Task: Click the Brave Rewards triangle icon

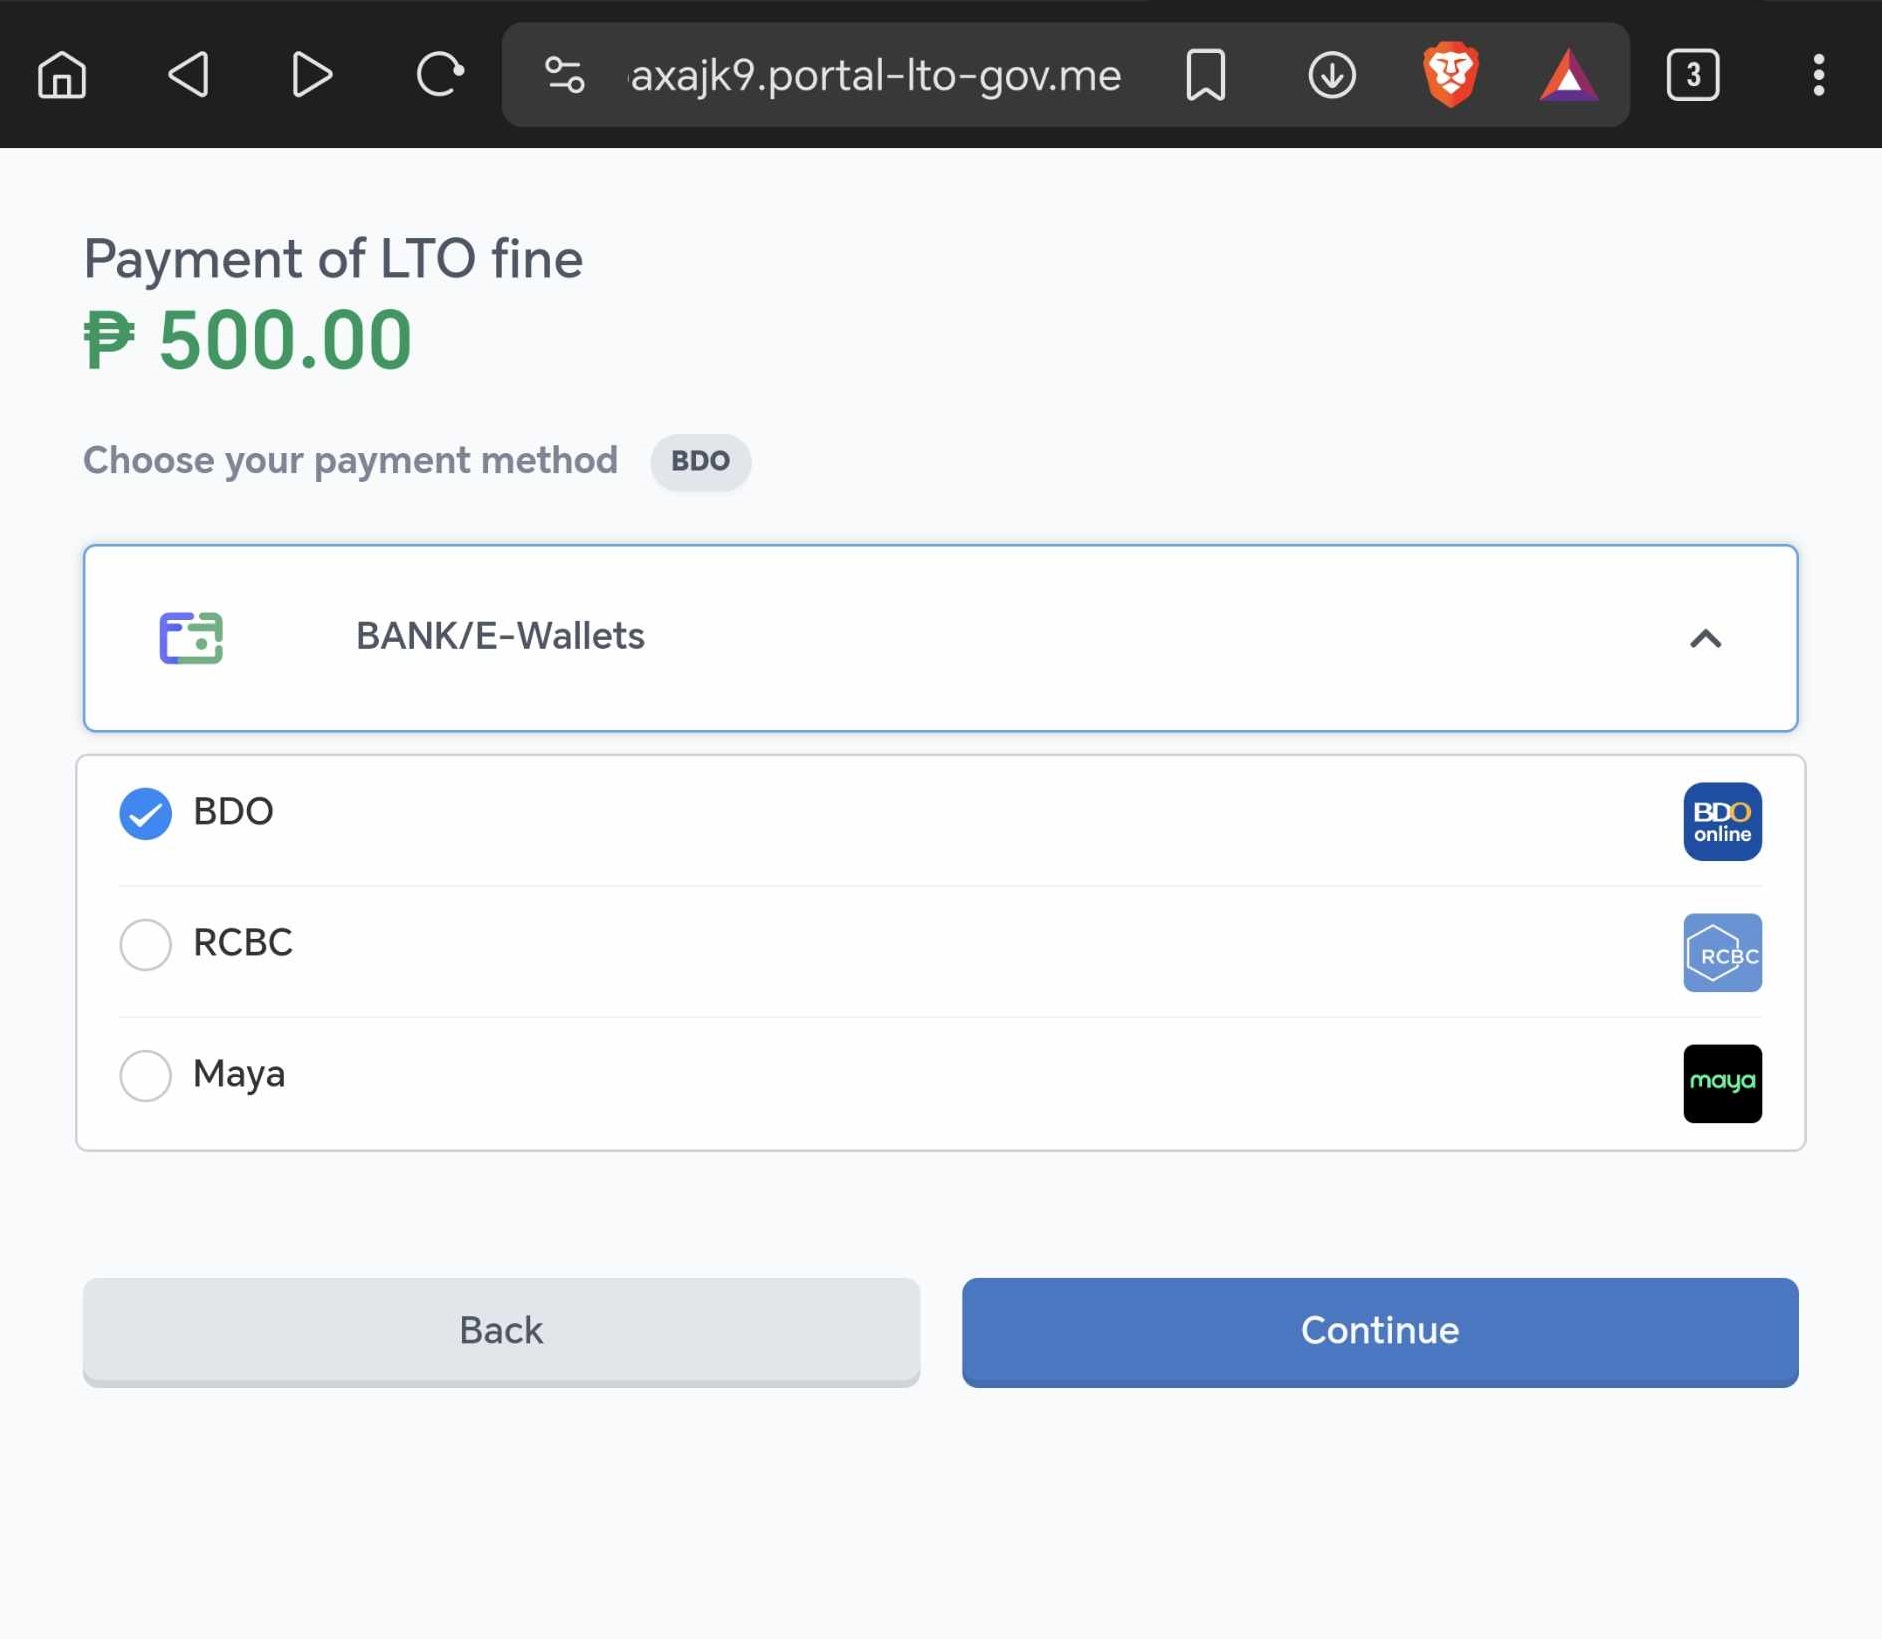Action: click(x=1568, y=75)
